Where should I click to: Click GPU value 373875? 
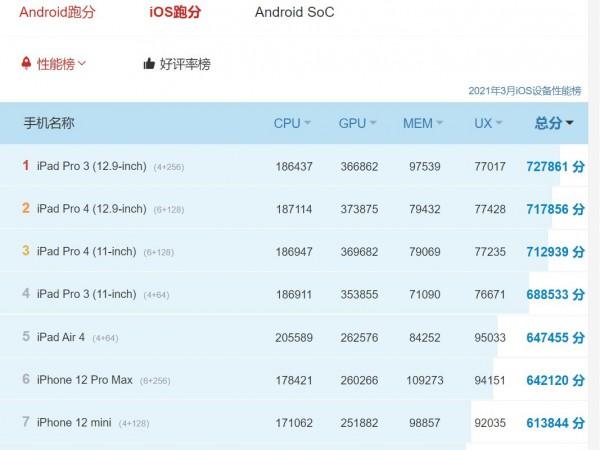359,209
